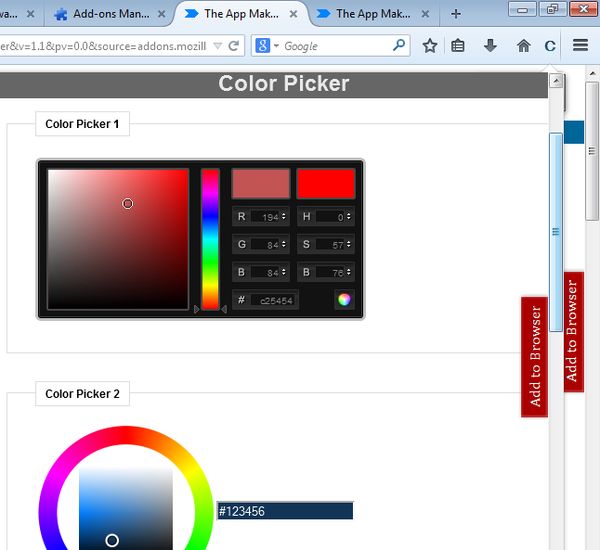Click the browser window scrollbar up arrow
Screen dimensions: 600x550
pos(592,73)
